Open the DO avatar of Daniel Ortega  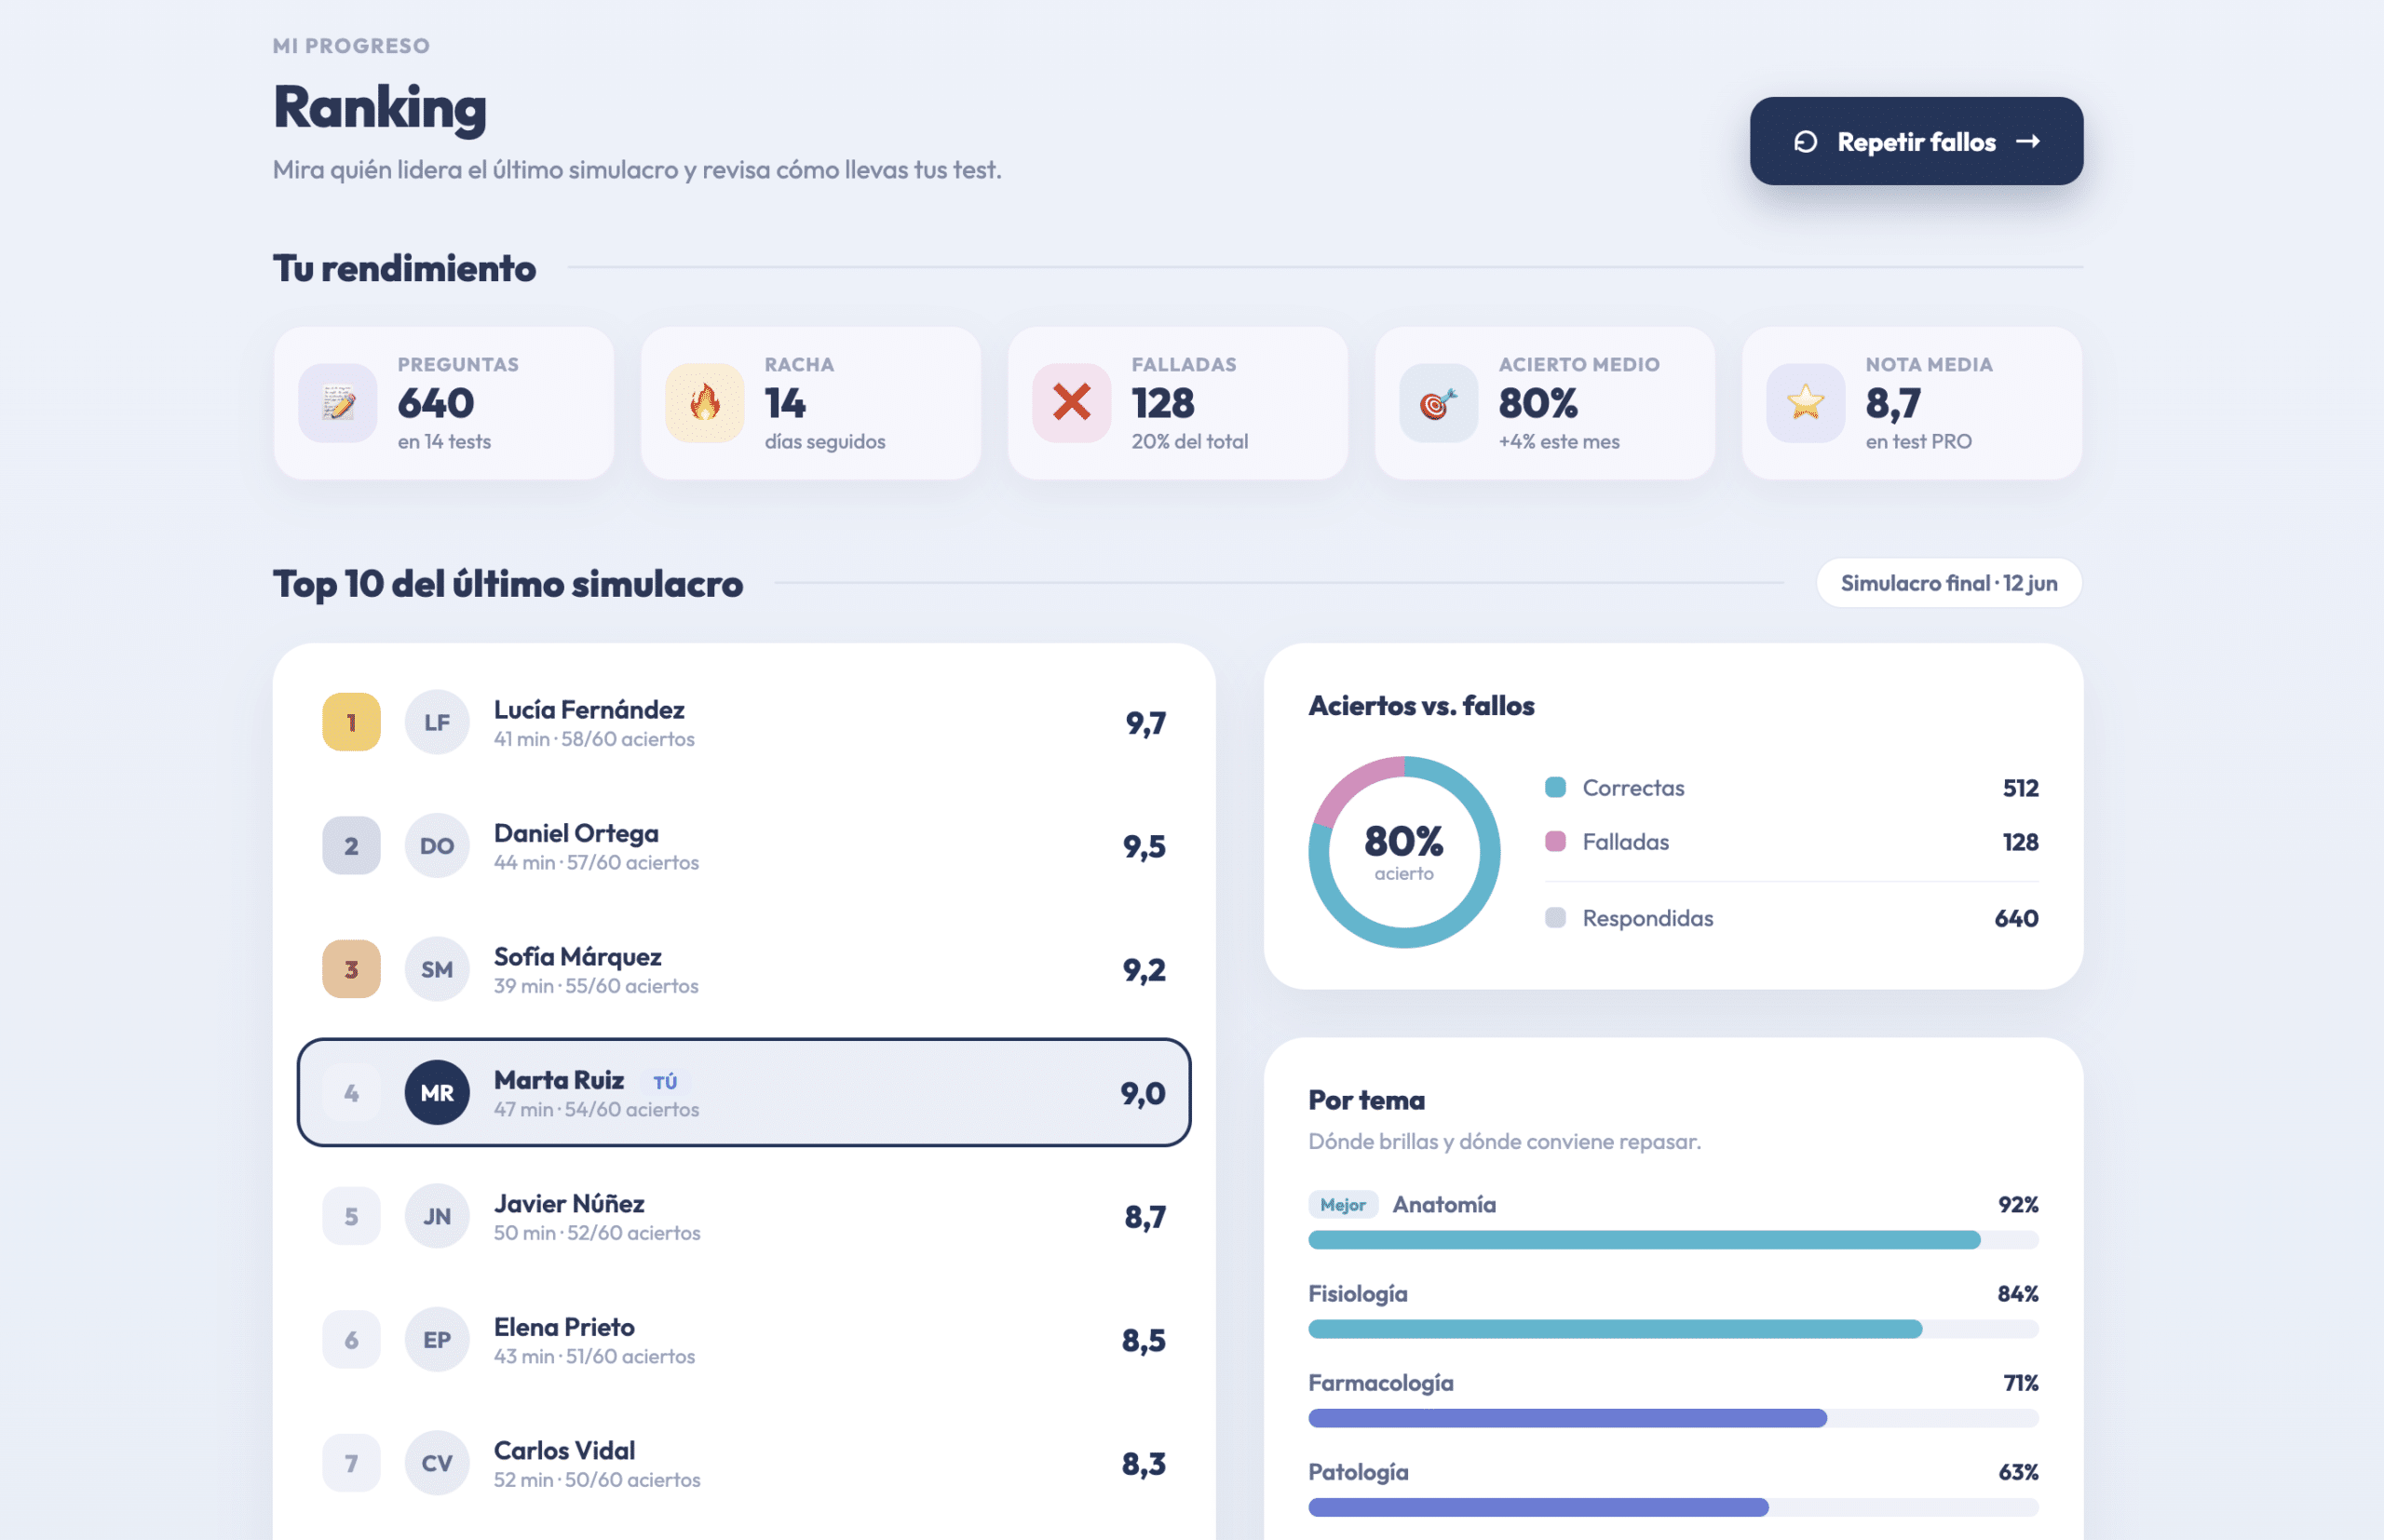pyautogui.click(x=437, y=846)
